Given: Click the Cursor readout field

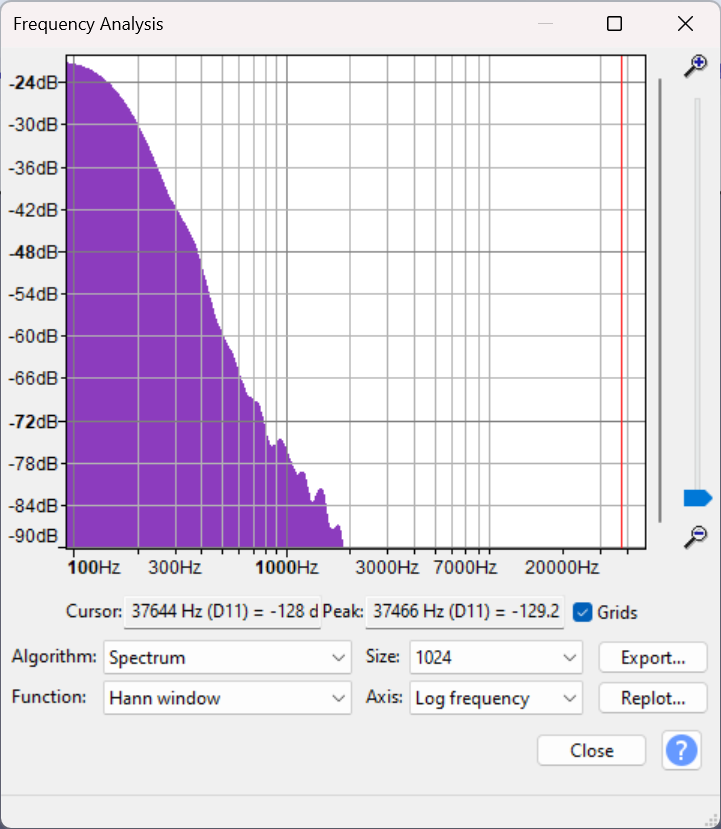Looking at the screenshot, I should click(x=223, y=612).
